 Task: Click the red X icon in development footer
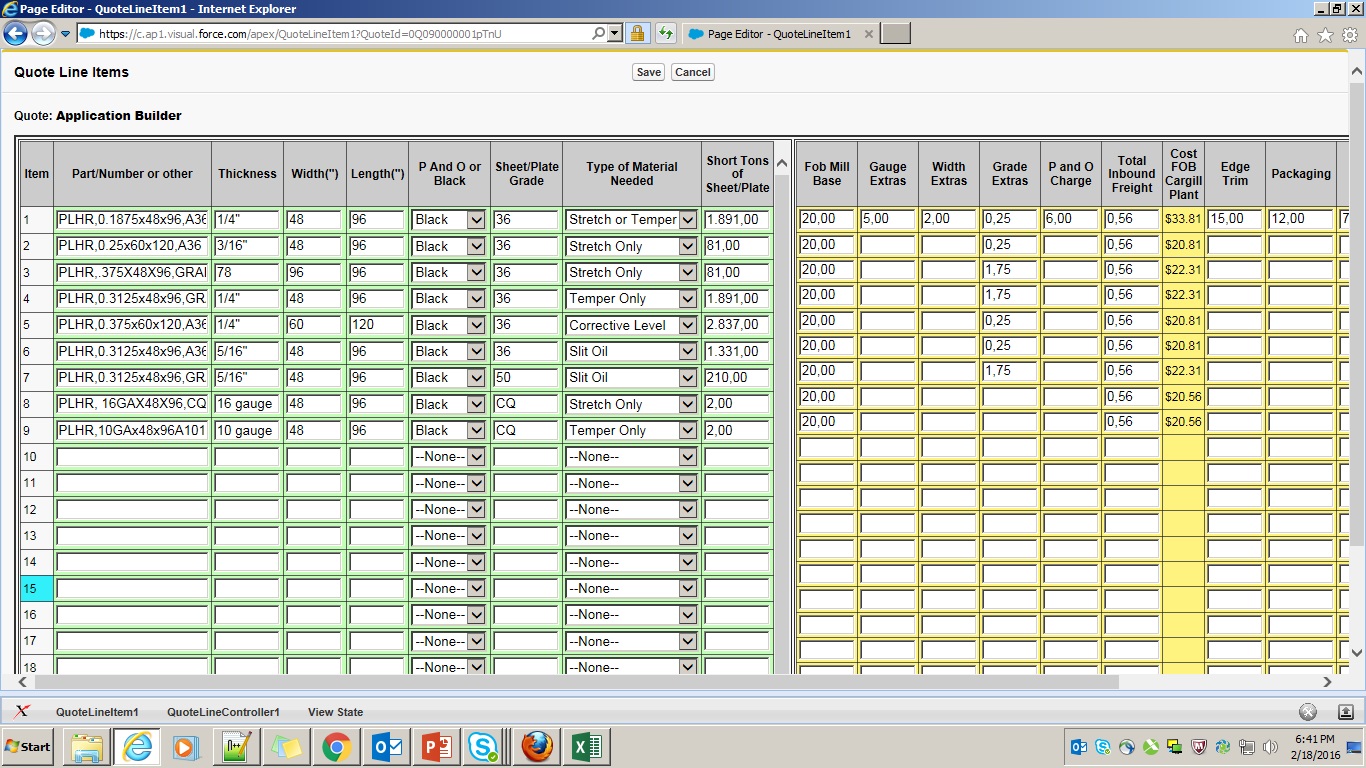[x=21, y=712]
